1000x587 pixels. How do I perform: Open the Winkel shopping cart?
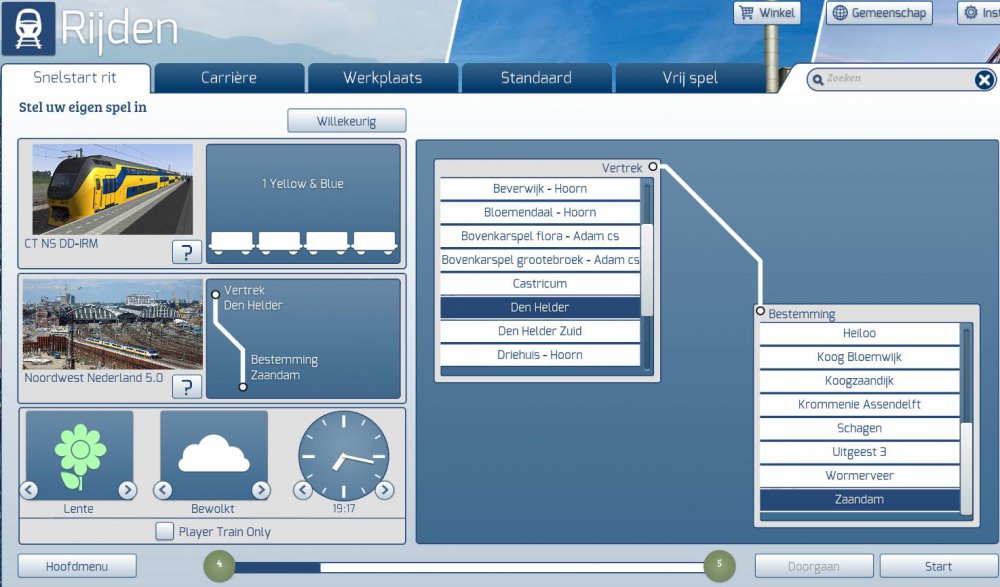tap(767, 13)
